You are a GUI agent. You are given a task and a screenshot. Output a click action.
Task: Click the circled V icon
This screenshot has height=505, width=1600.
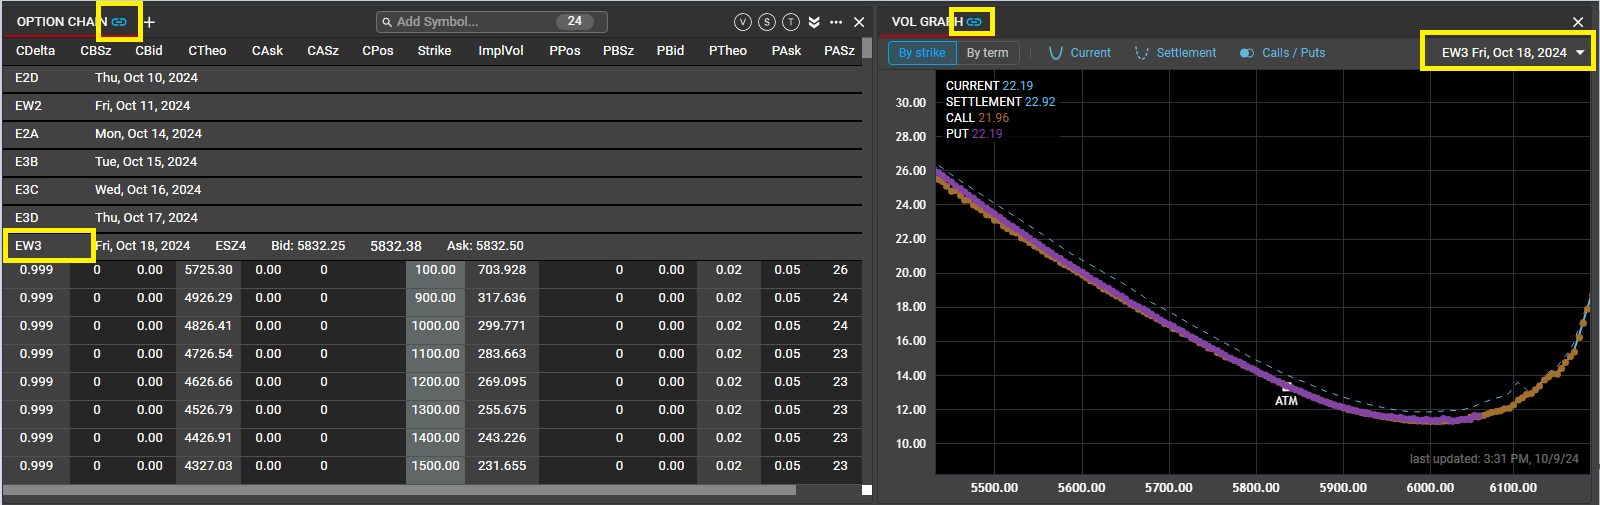(742, 22)
